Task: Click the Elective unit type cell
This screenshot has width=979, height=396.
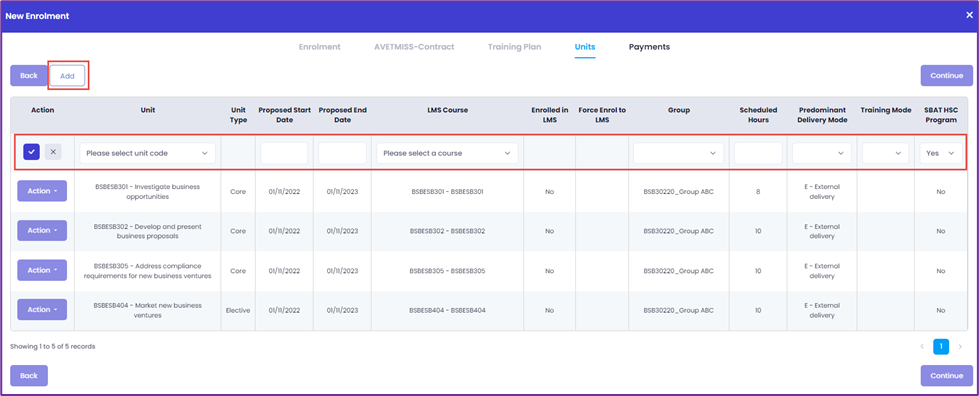Action: point(238,310)
